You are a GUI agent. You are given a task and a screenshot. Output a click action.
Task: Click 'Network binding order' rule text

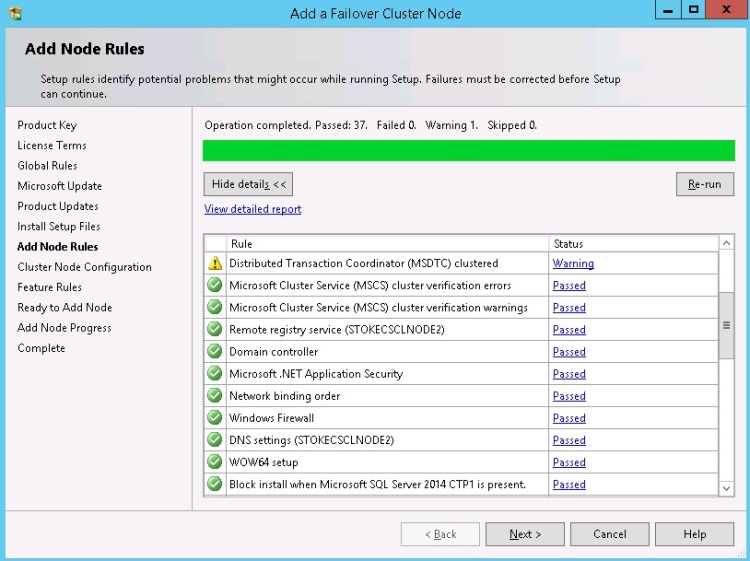pos(285,396)
